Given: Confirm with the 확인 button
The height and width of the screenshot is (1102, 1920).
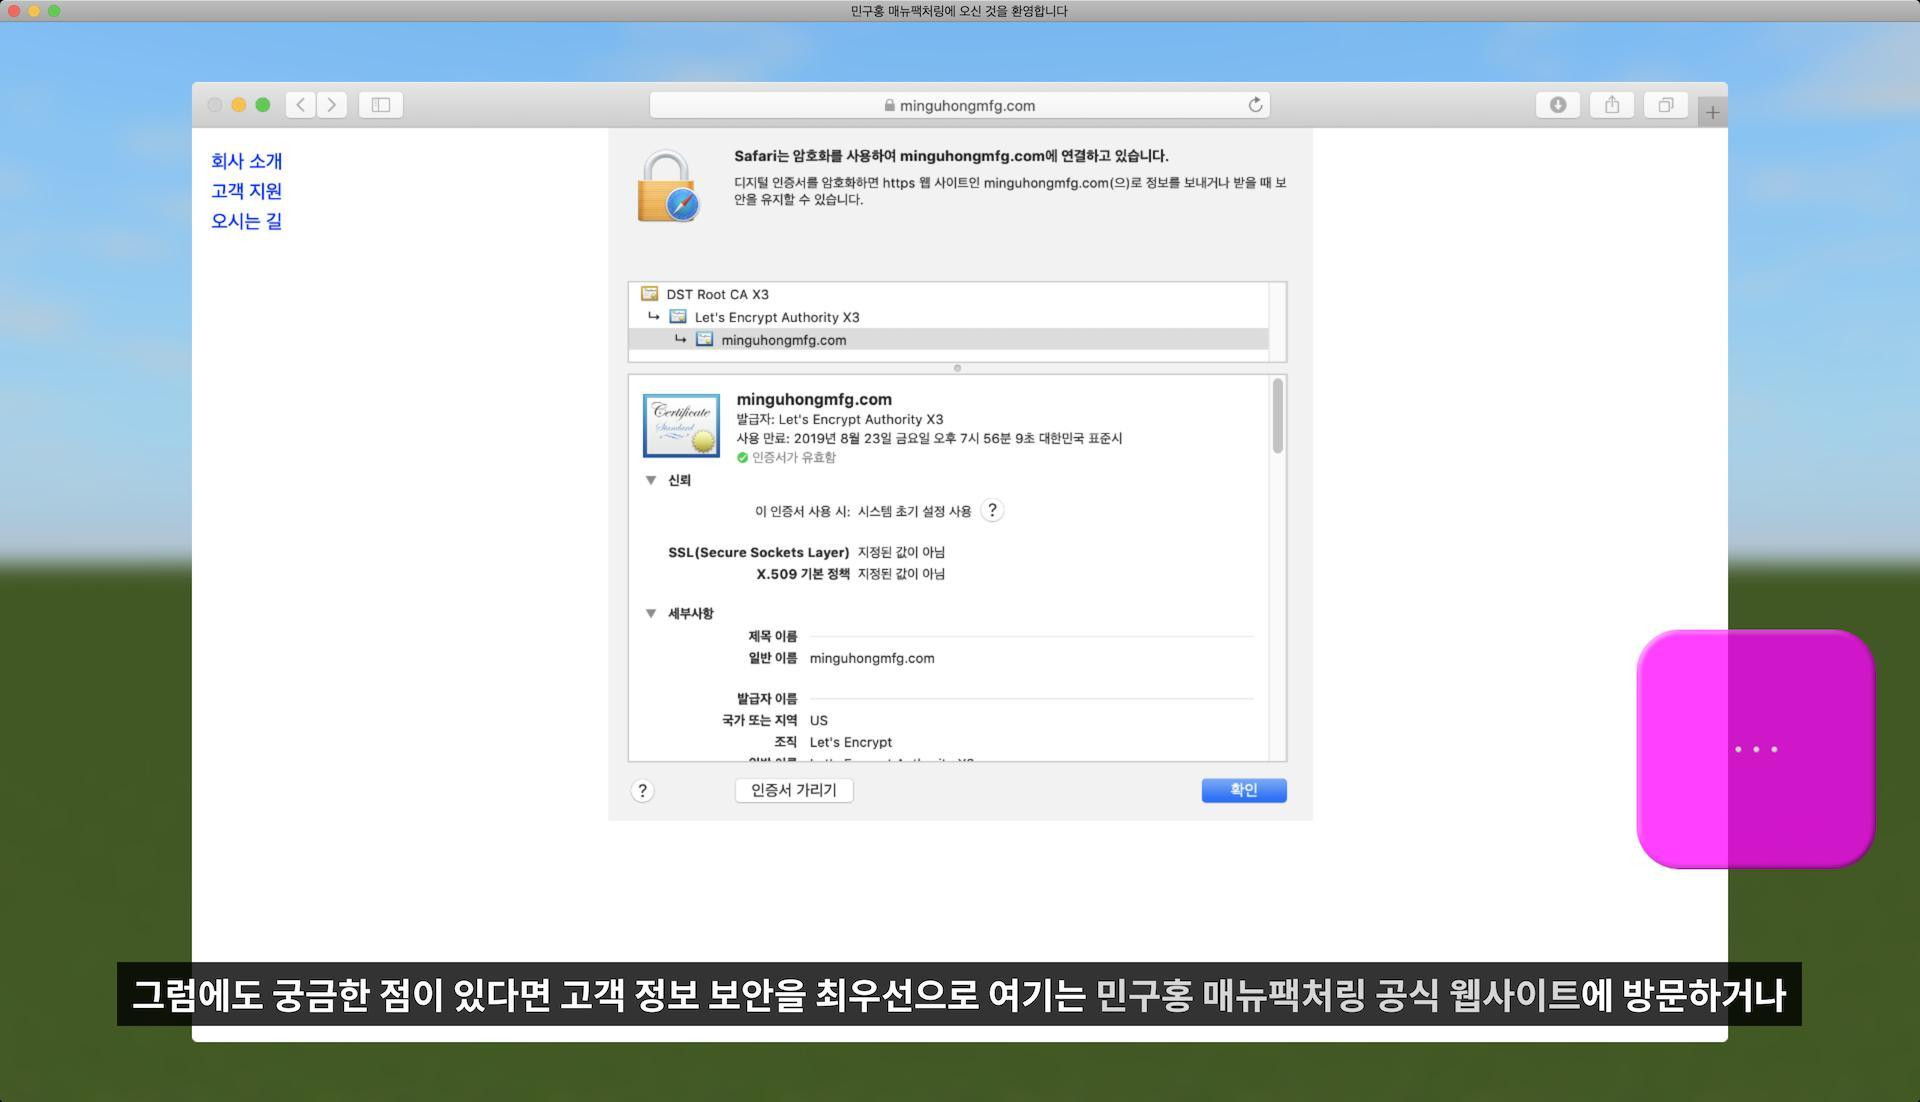Looking at the screenshot, I should pyautogui.click(x=1244, y=790).
